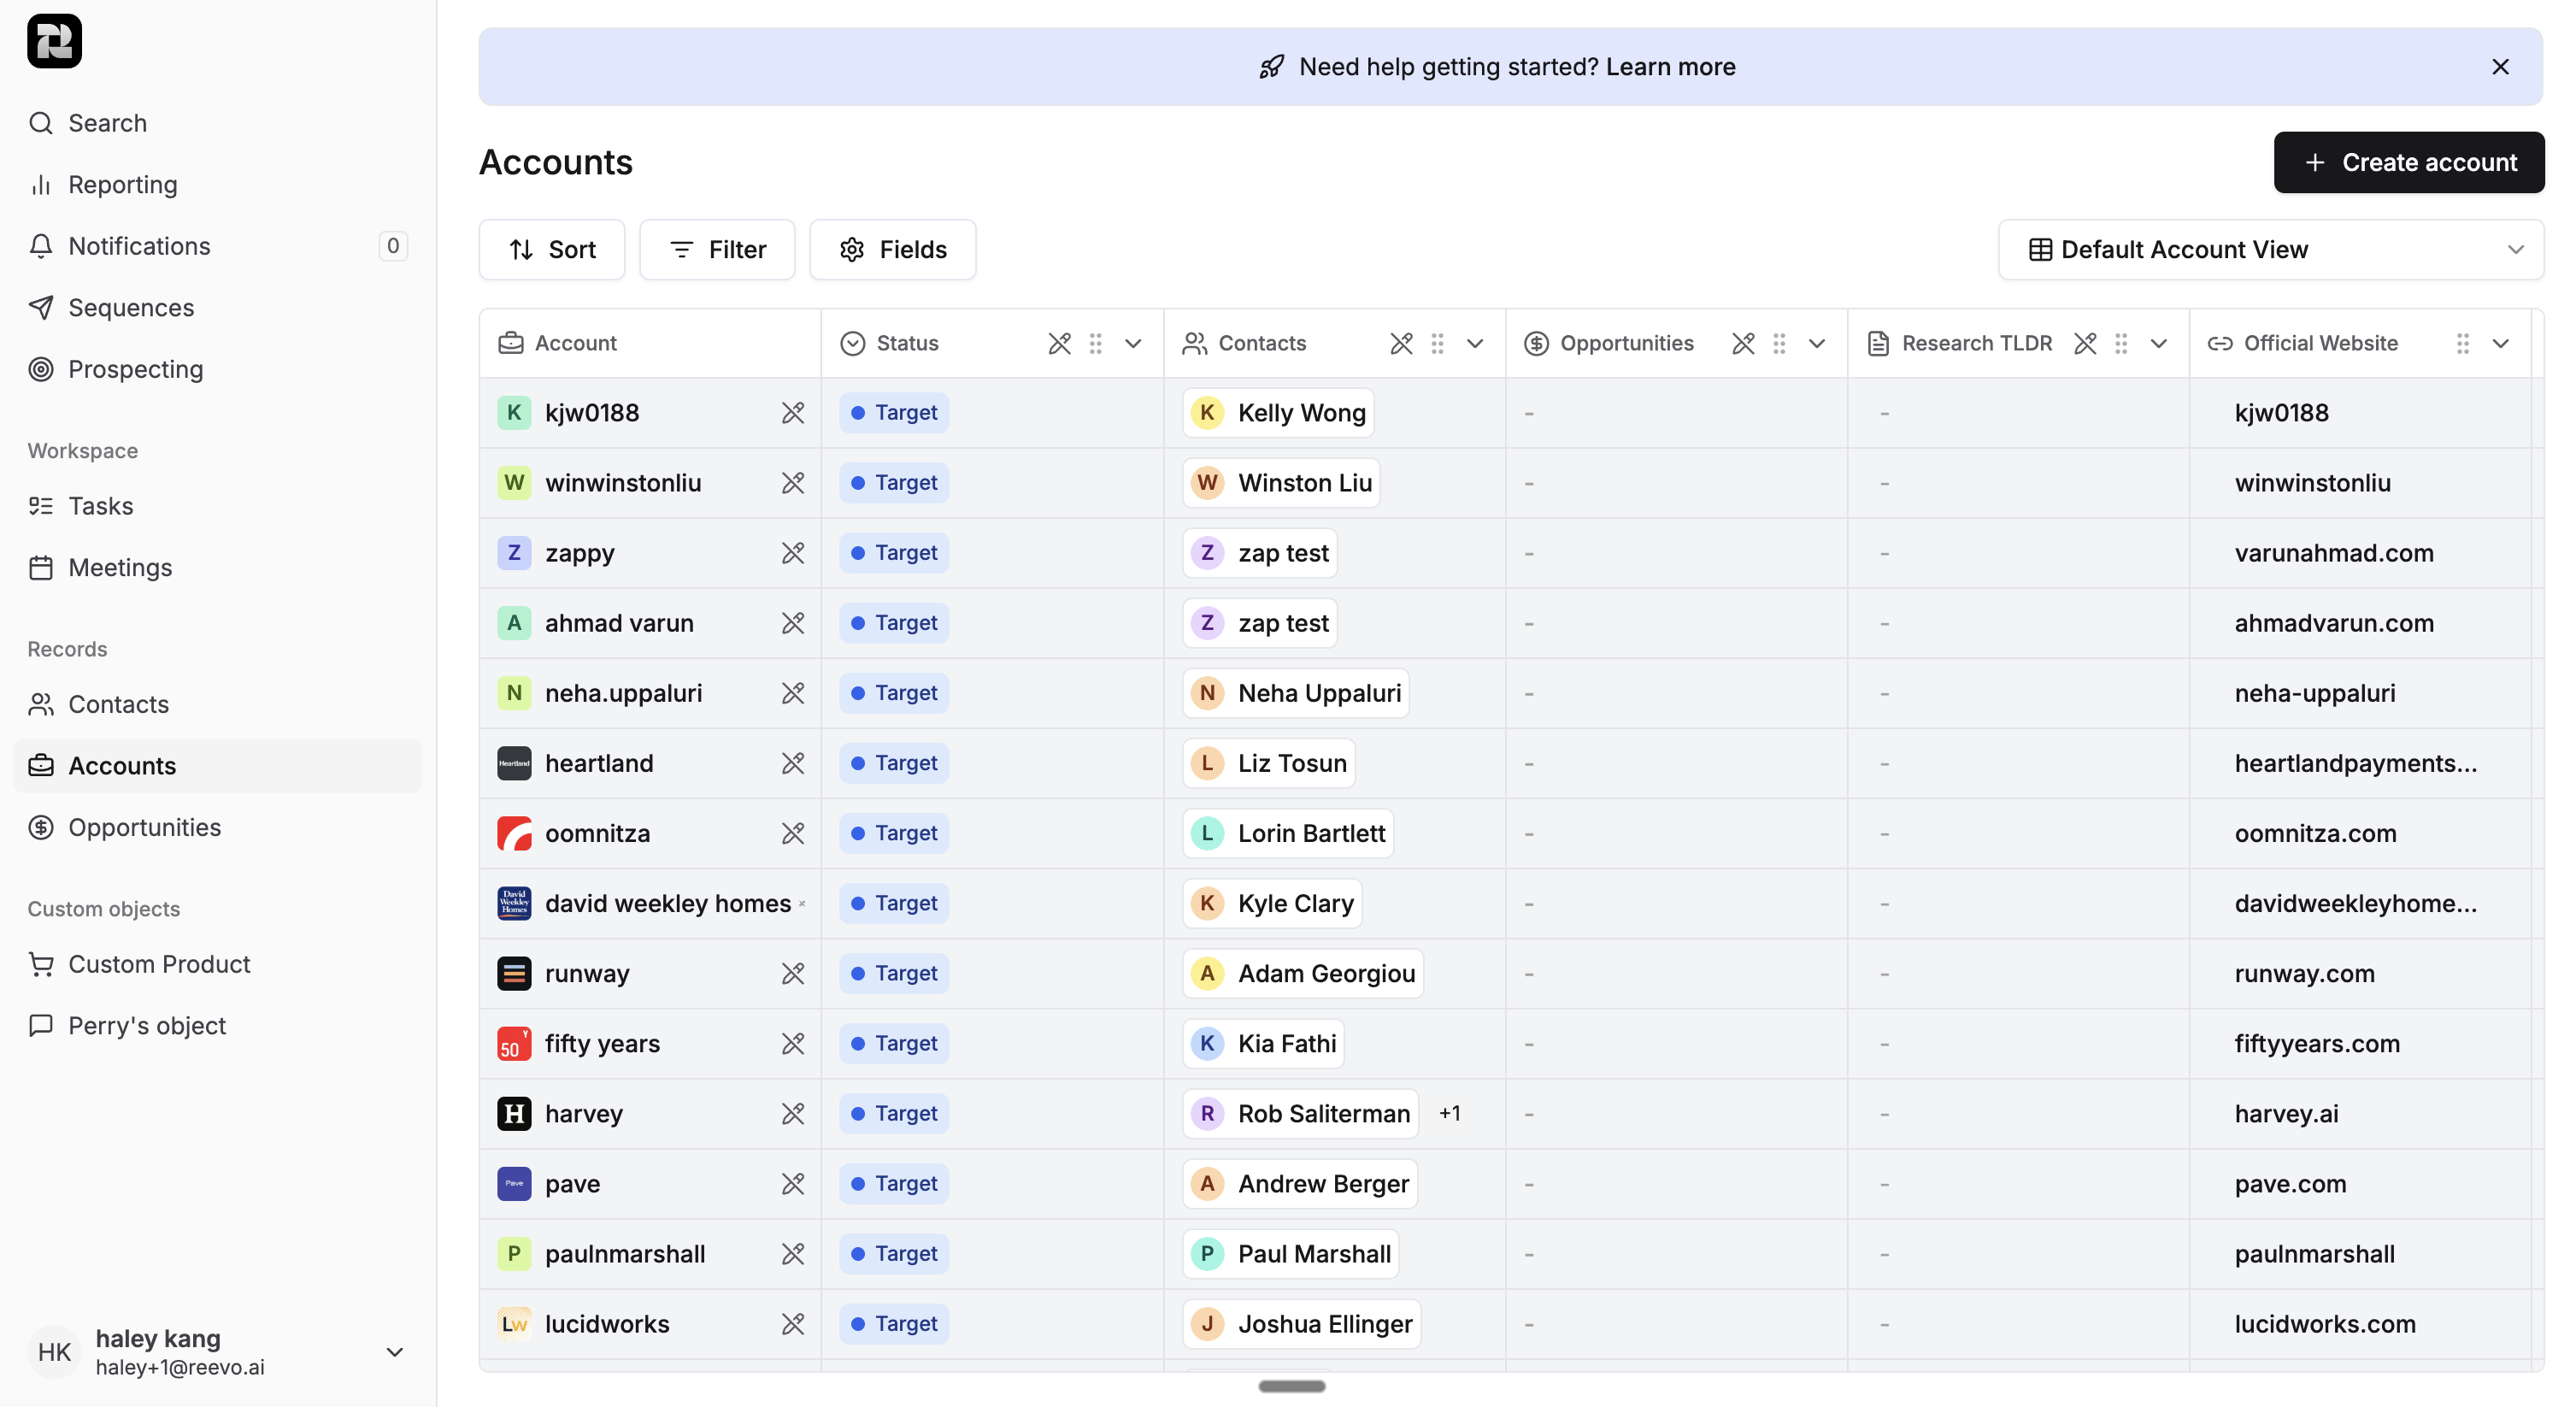Open Prospecting via the target icon
Viewport: 2576px width, 1407px height.
coord(41,369)
